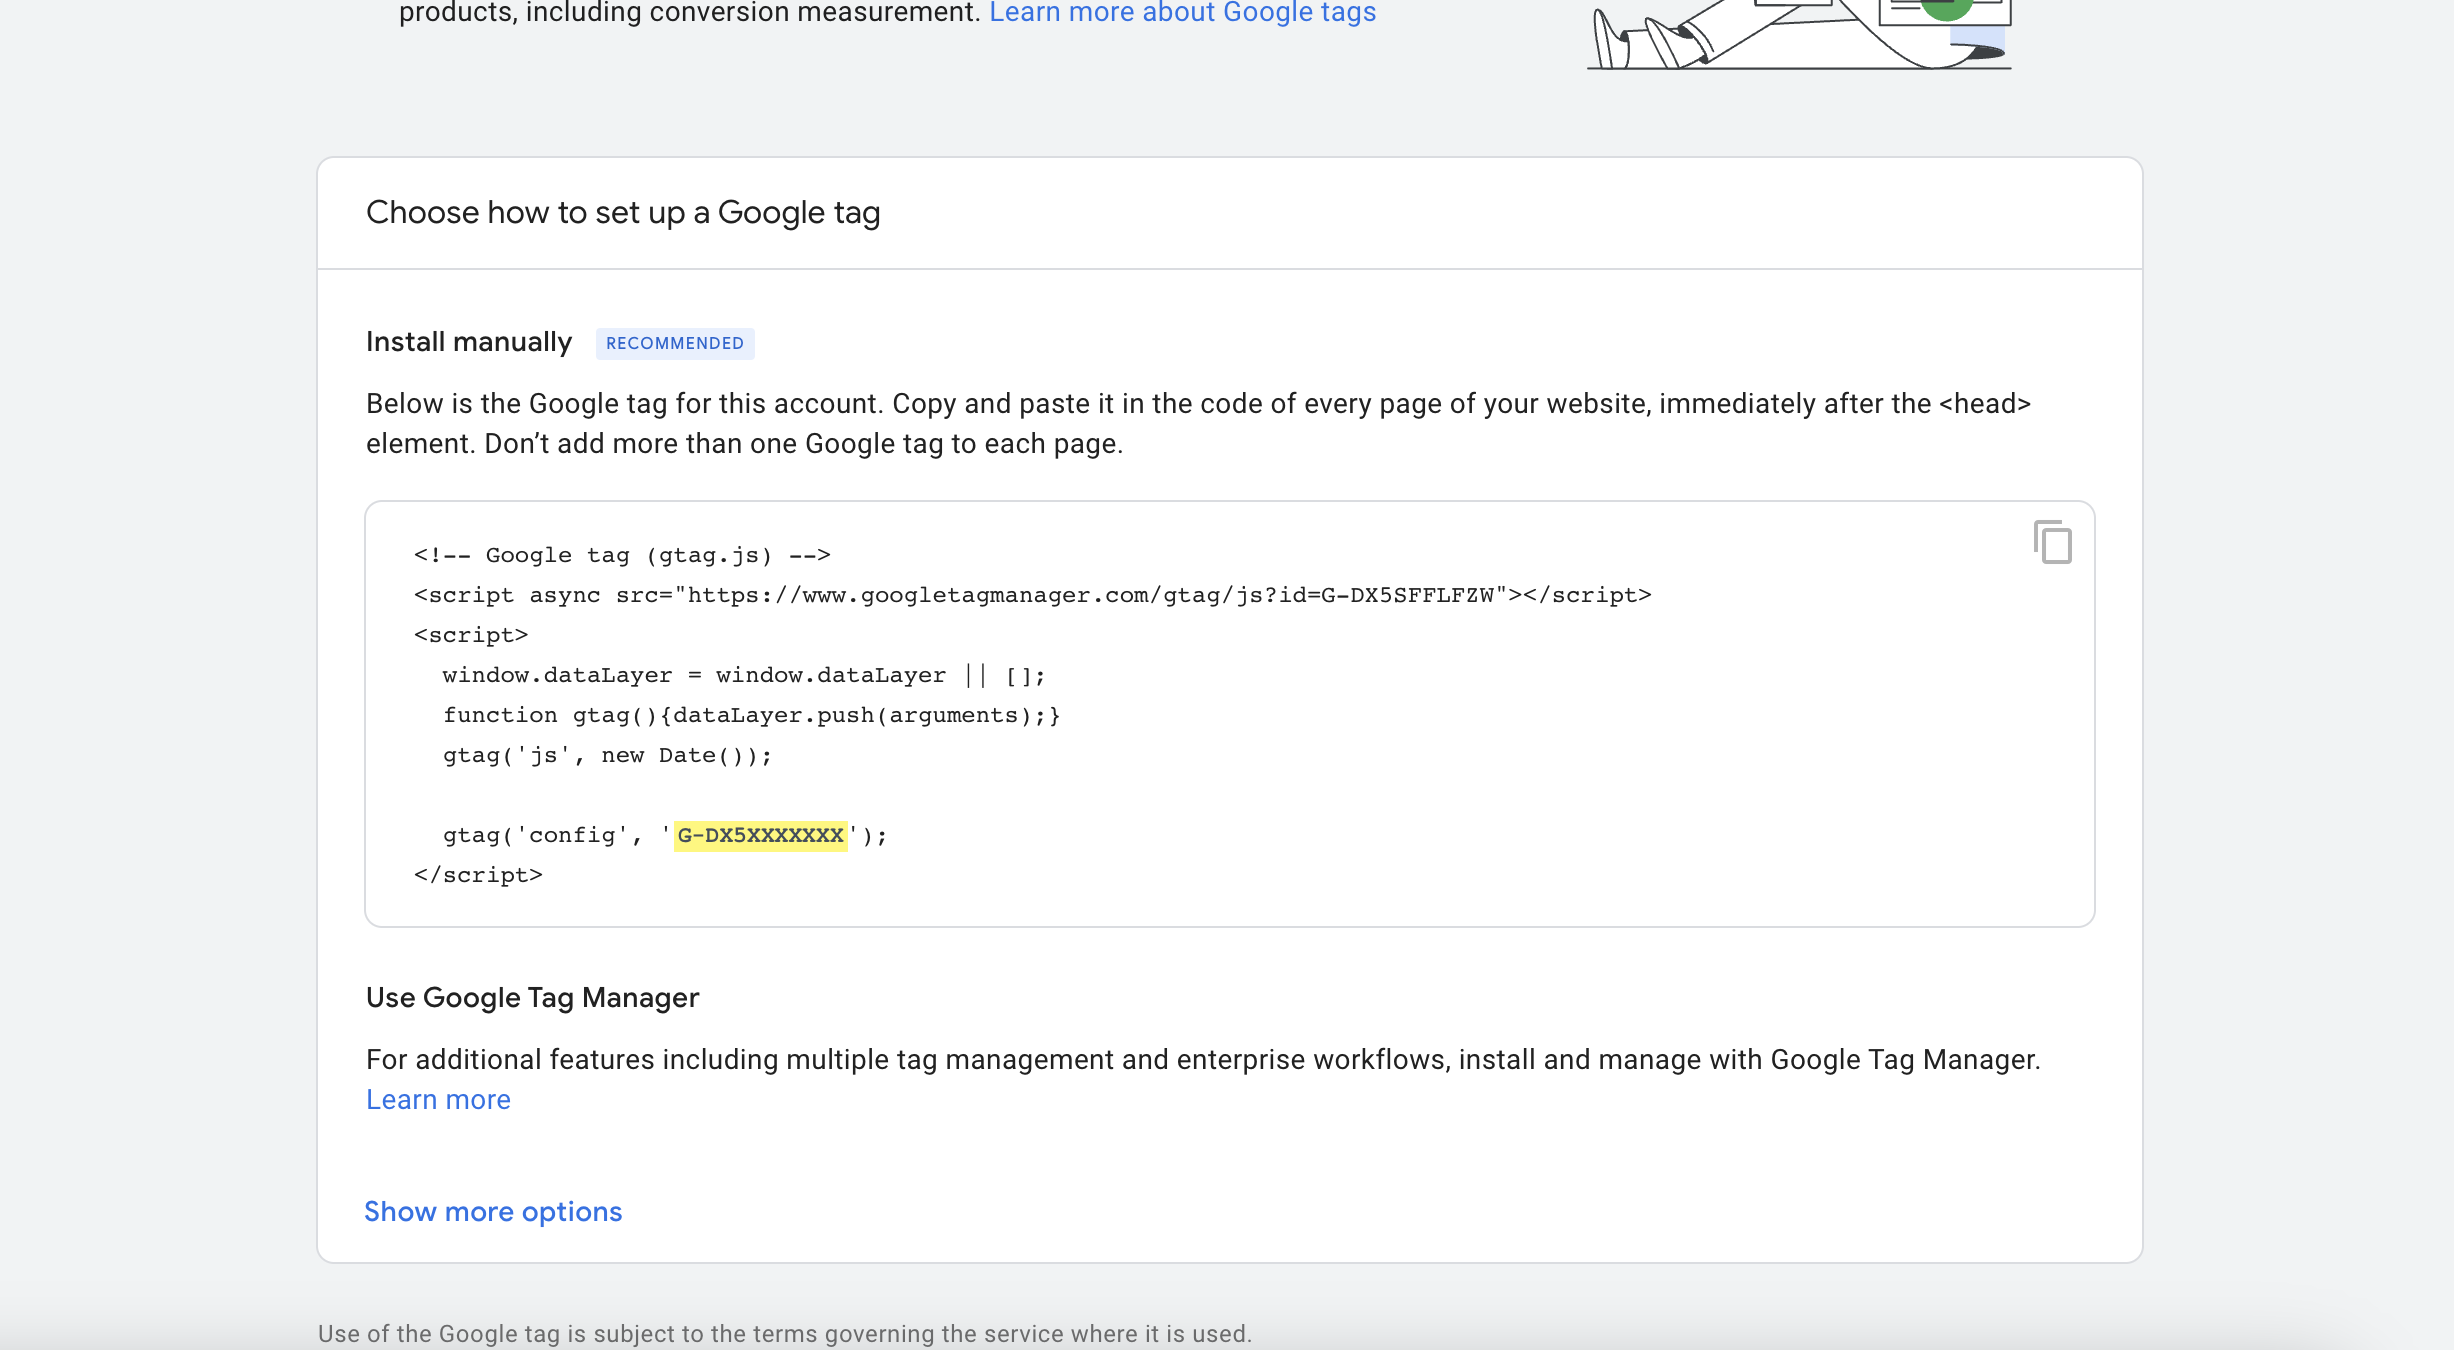Click the gtag('js', new Date()) line
Screen dimensions: 2454x1350
click(x=607, y=755)
